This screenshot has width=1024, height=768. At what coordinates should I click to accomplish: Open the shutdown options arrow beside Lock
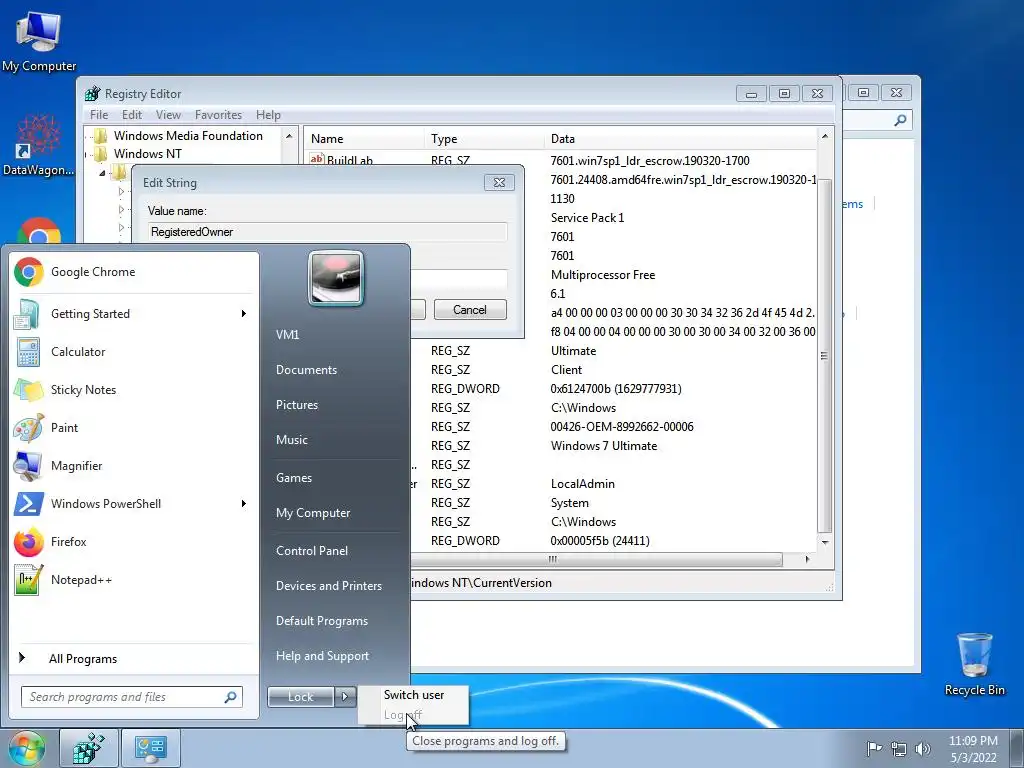point(345,697)
